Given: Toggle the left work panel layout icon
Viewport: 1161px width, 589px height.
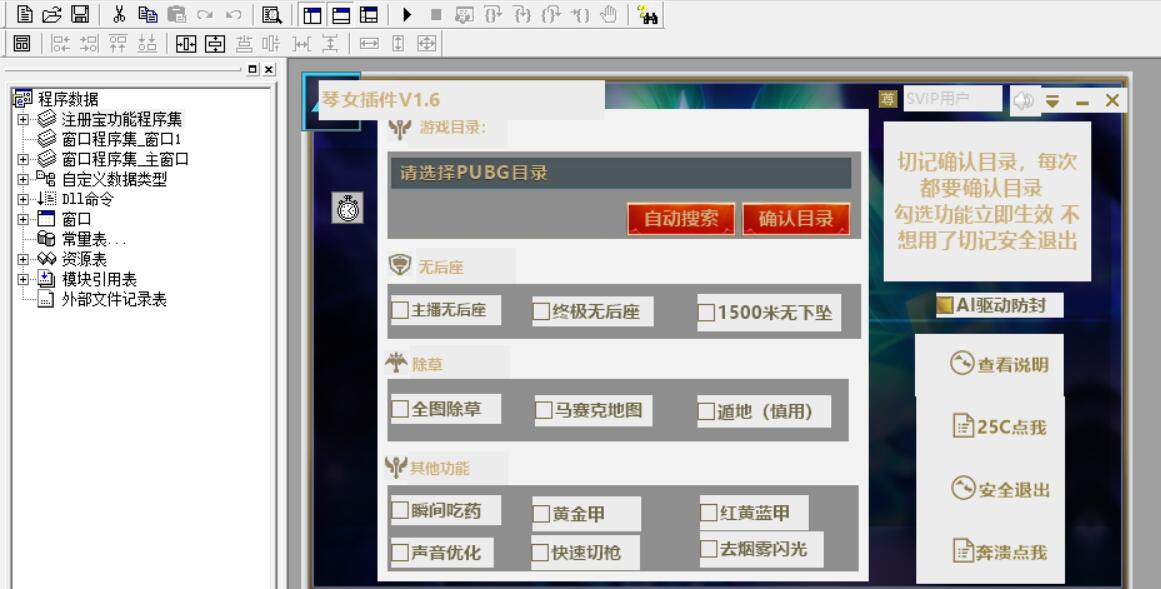Looking at the screenshot, I should pyautogui.click(x=312, y=15).
